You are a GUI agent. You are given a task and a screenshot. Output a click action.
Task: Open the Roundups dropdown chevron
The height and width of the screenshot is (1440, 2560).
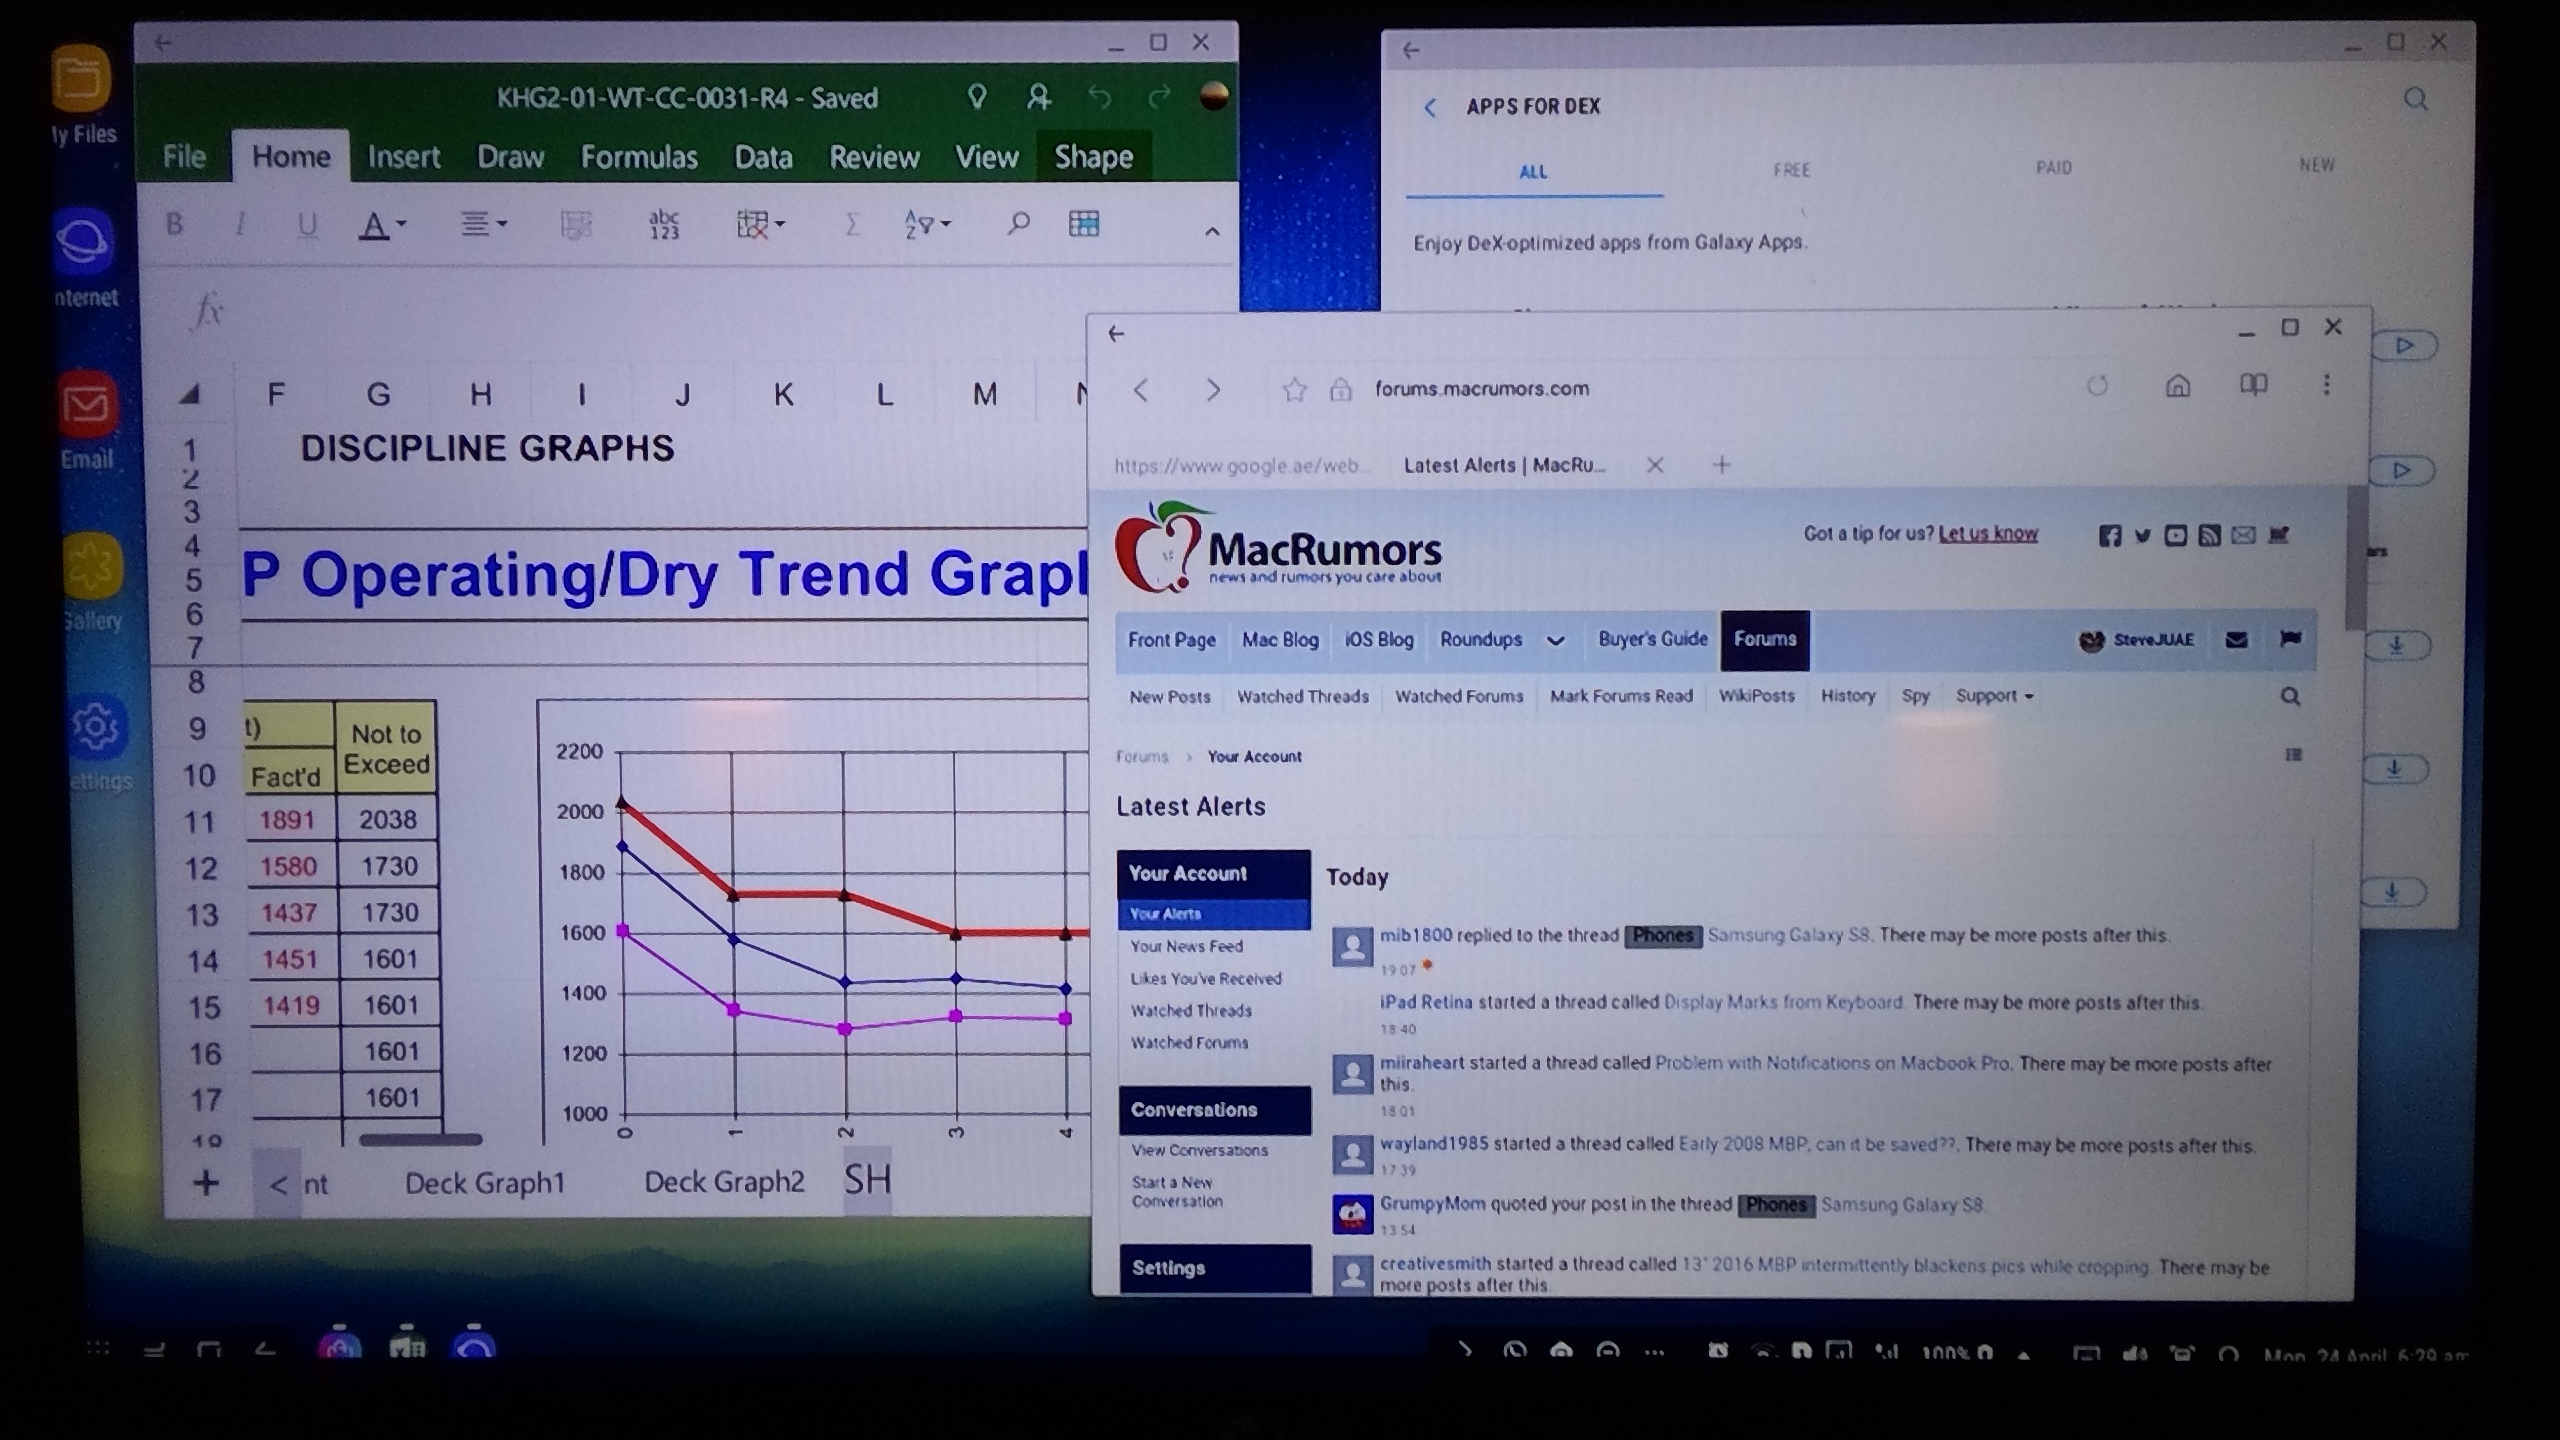coord(1555,641)
